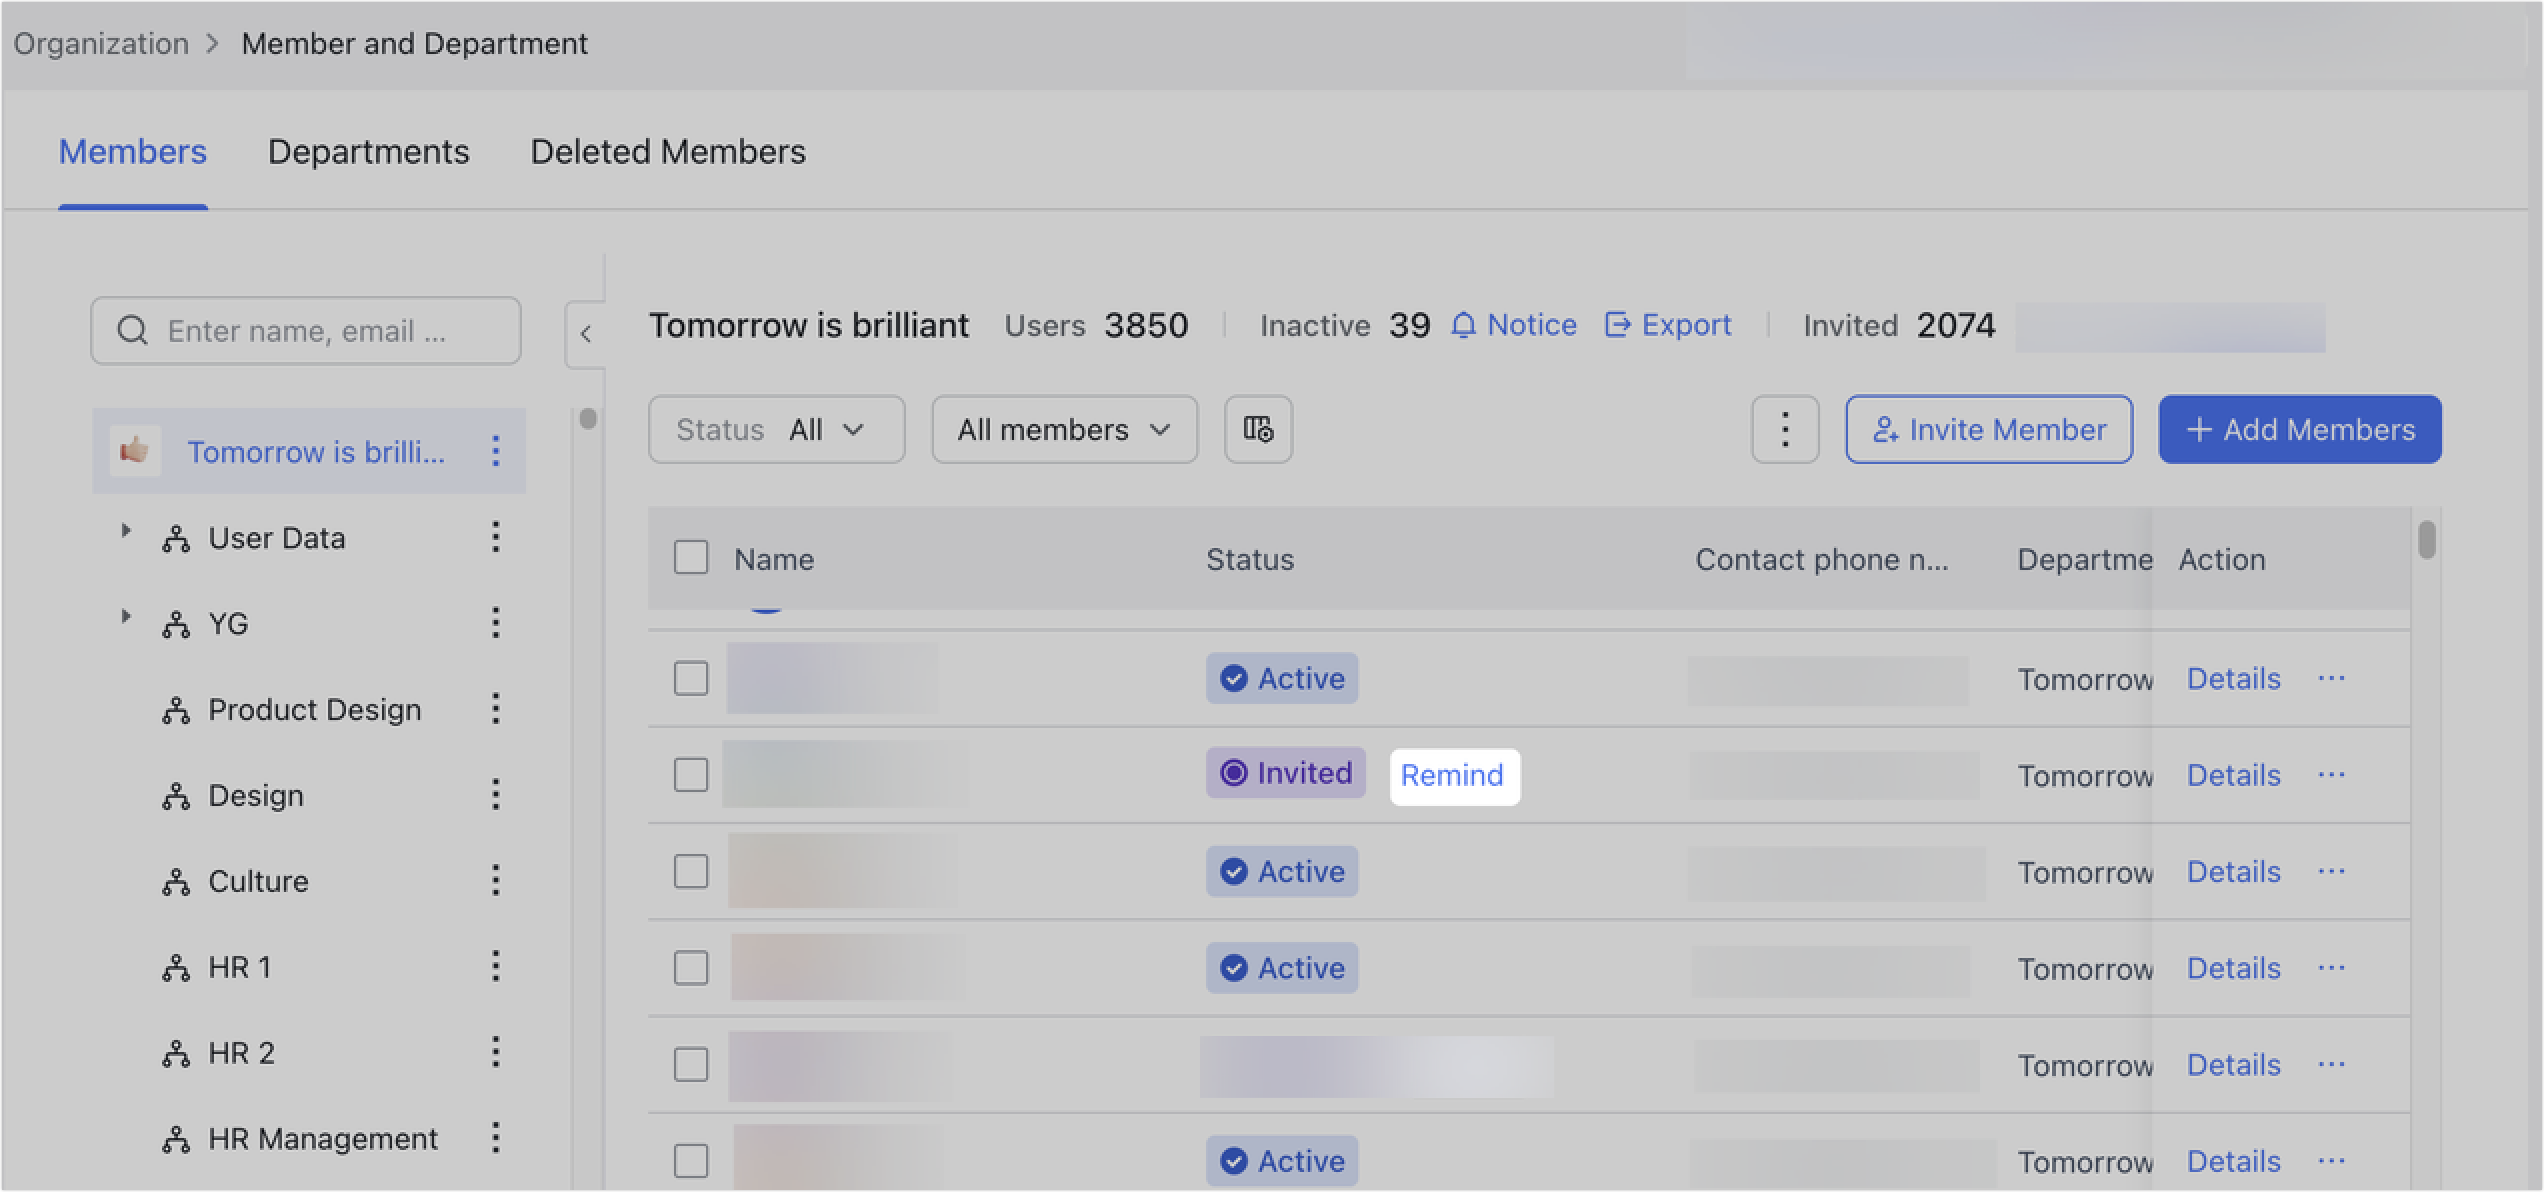Open the vertical more-options menu near Invite Member
This screenshot has width=2544, height=1192.
click(x=1784, y=429)
